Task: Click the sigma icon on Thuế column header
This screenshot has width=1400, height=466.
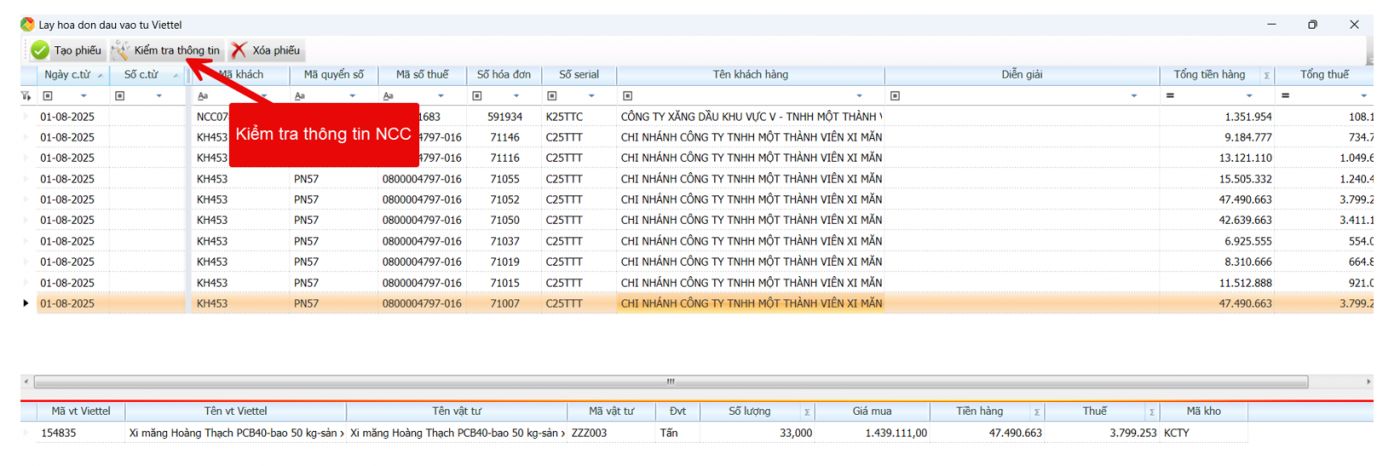Action: coord(1152,412)
